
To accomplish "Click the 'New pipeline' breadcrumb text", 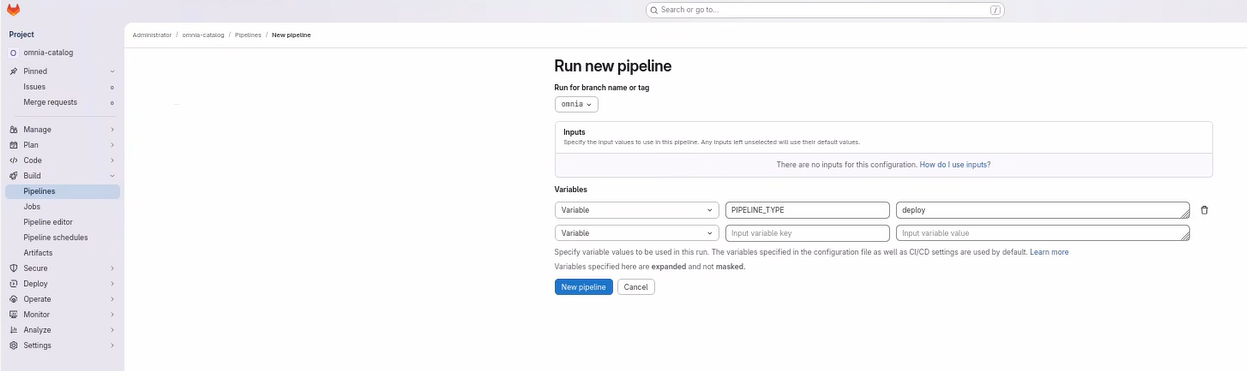I will coord(291,35).
